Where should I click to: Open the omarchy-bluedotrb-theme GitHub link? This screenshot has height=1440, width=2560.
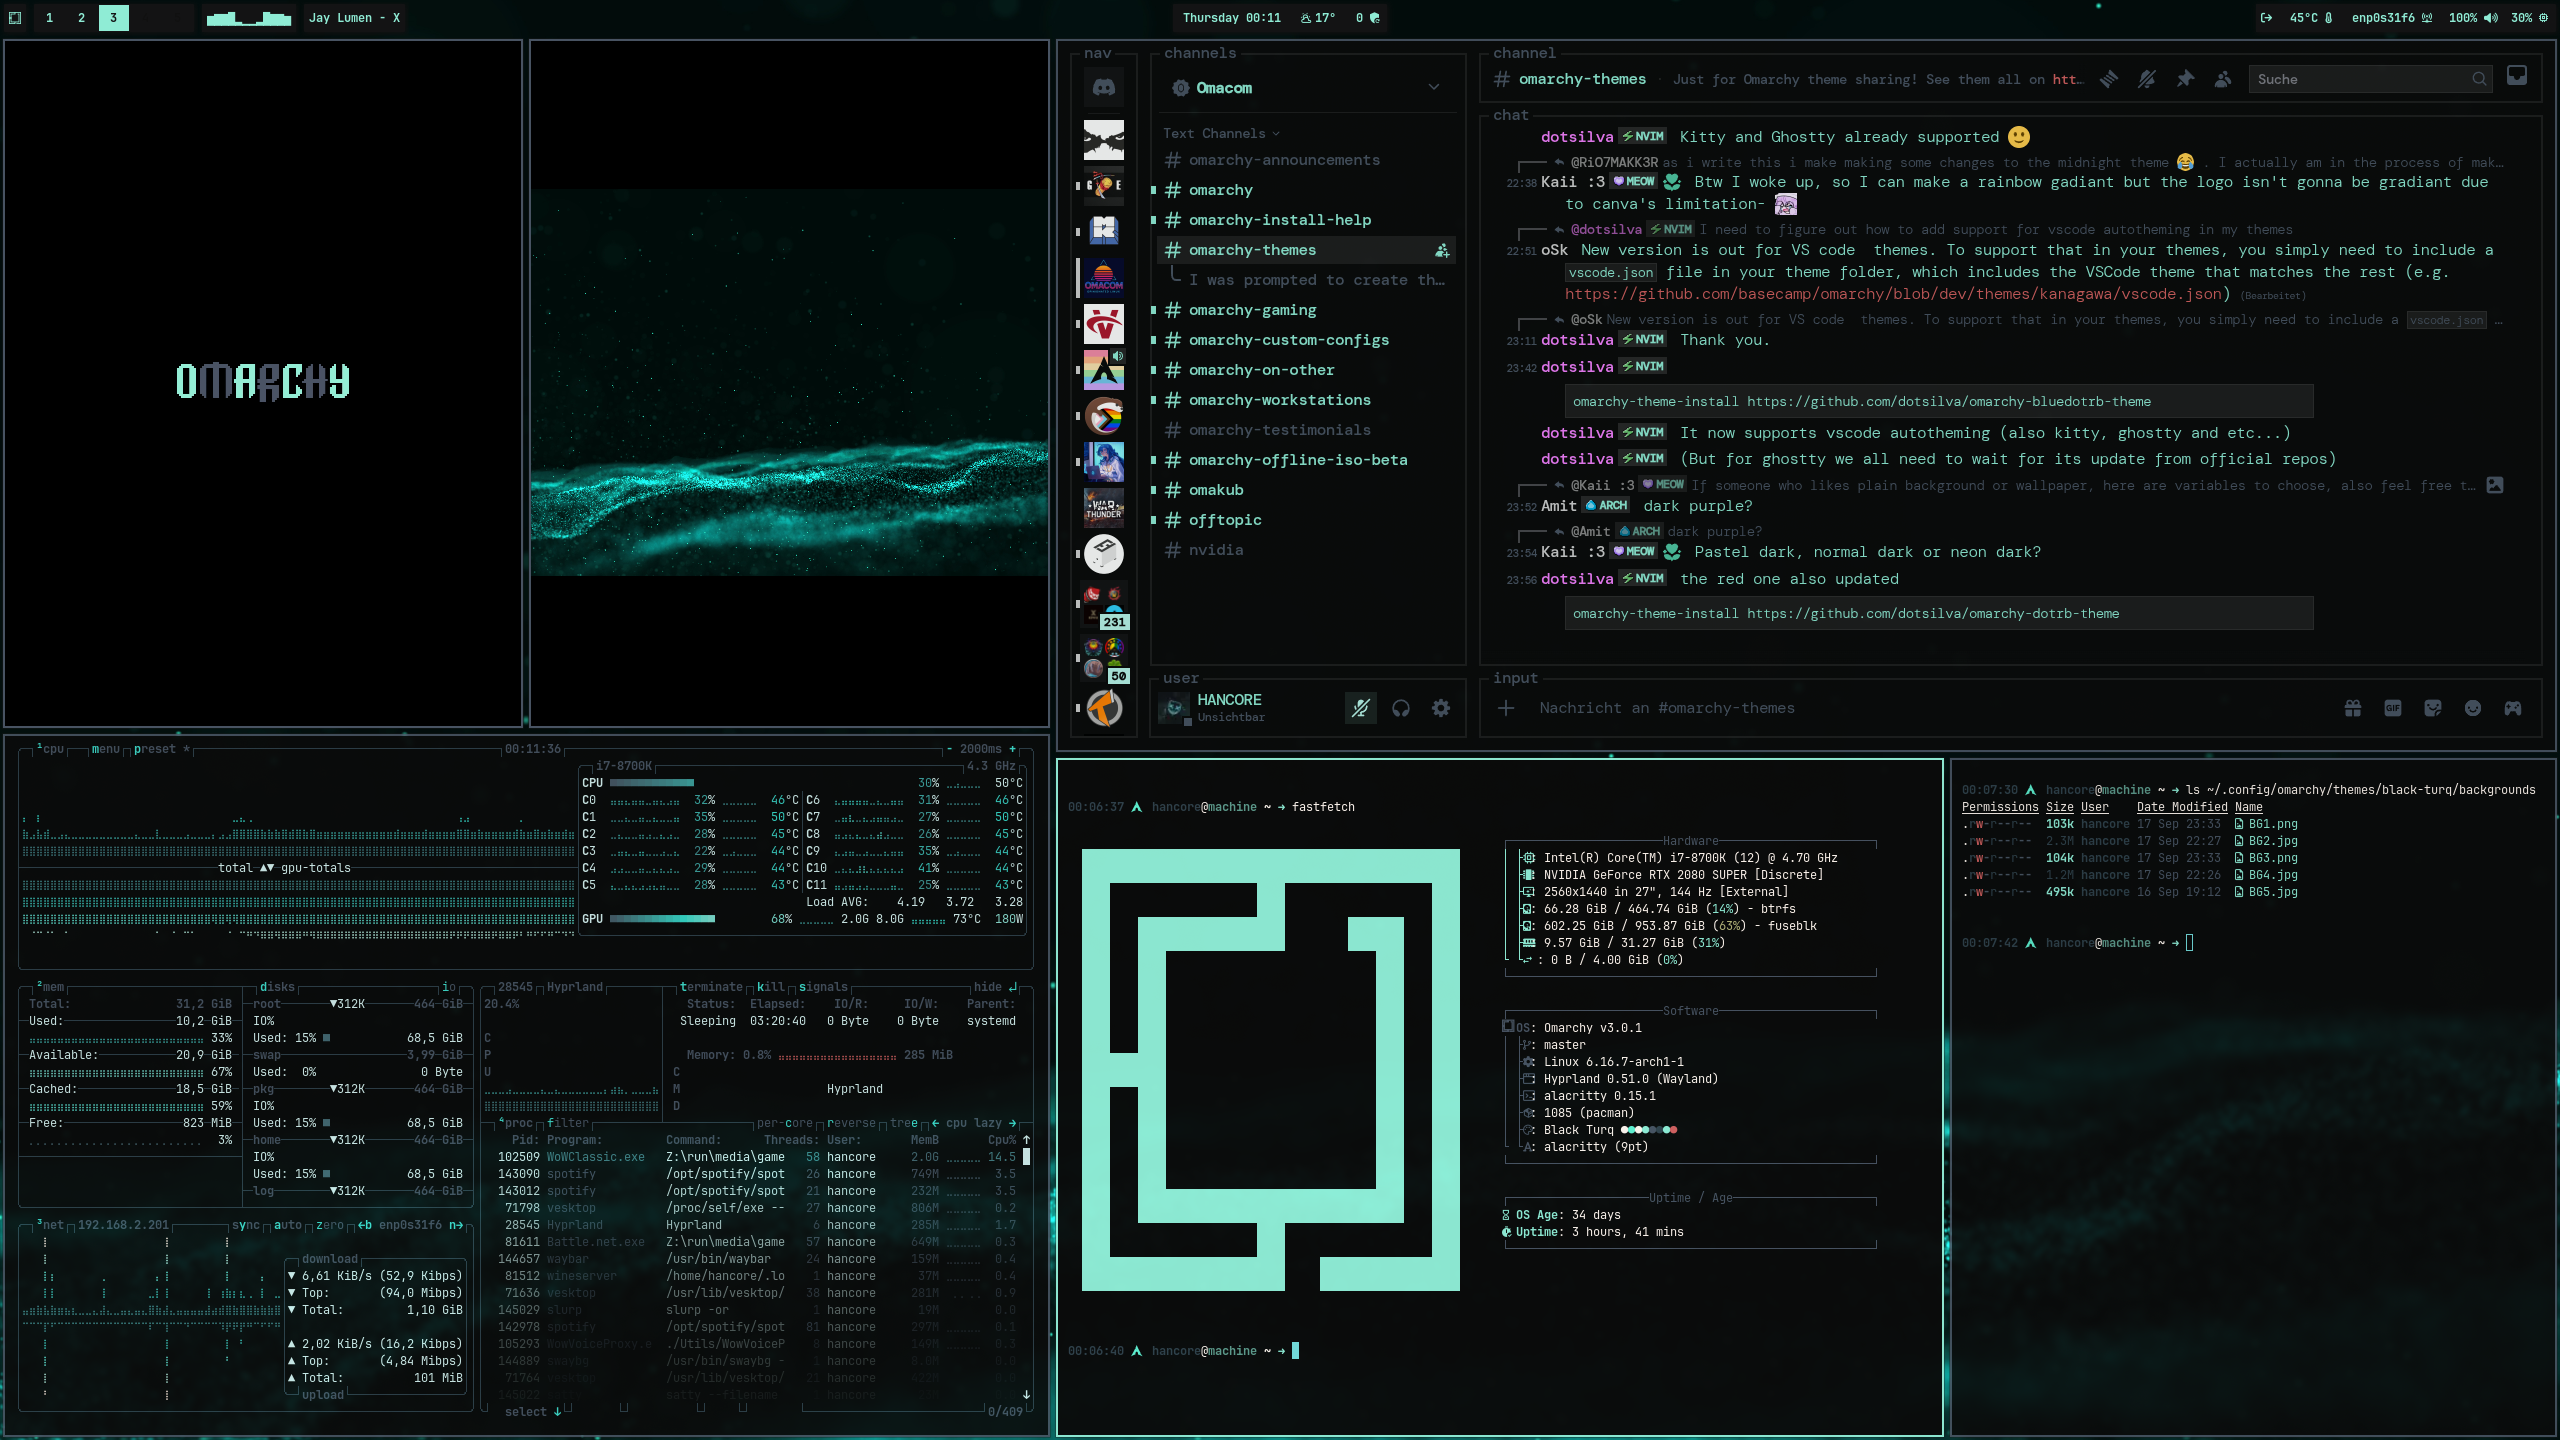1948,402
